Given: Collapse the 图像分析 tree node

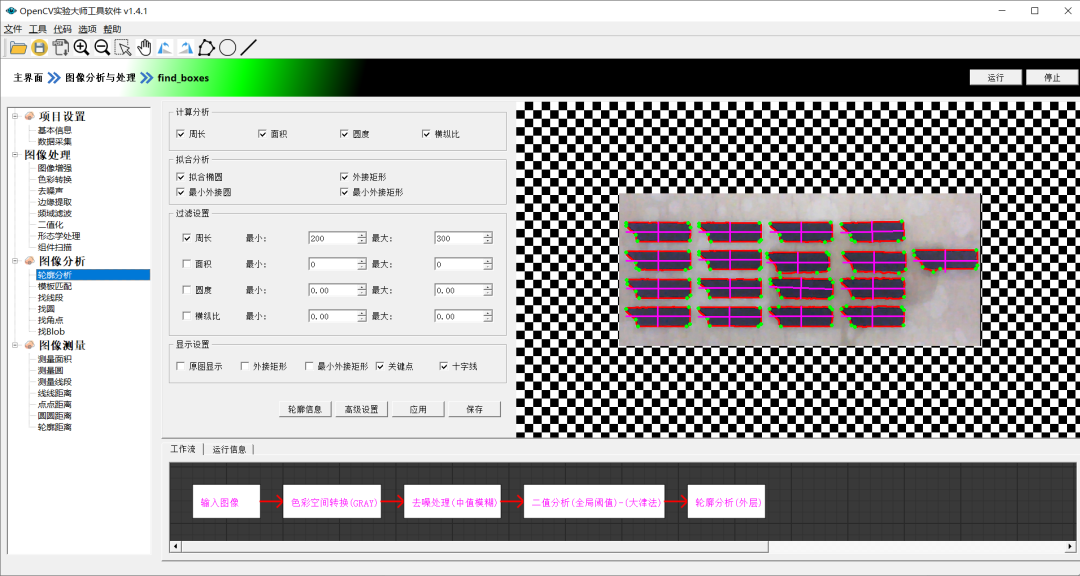Looking at the screenshot, I should (x=15, y=261).
